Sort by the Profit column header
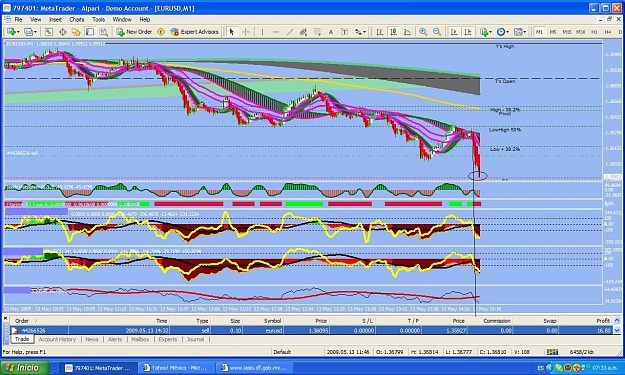 pyautogui.click(x=586, y=321)
